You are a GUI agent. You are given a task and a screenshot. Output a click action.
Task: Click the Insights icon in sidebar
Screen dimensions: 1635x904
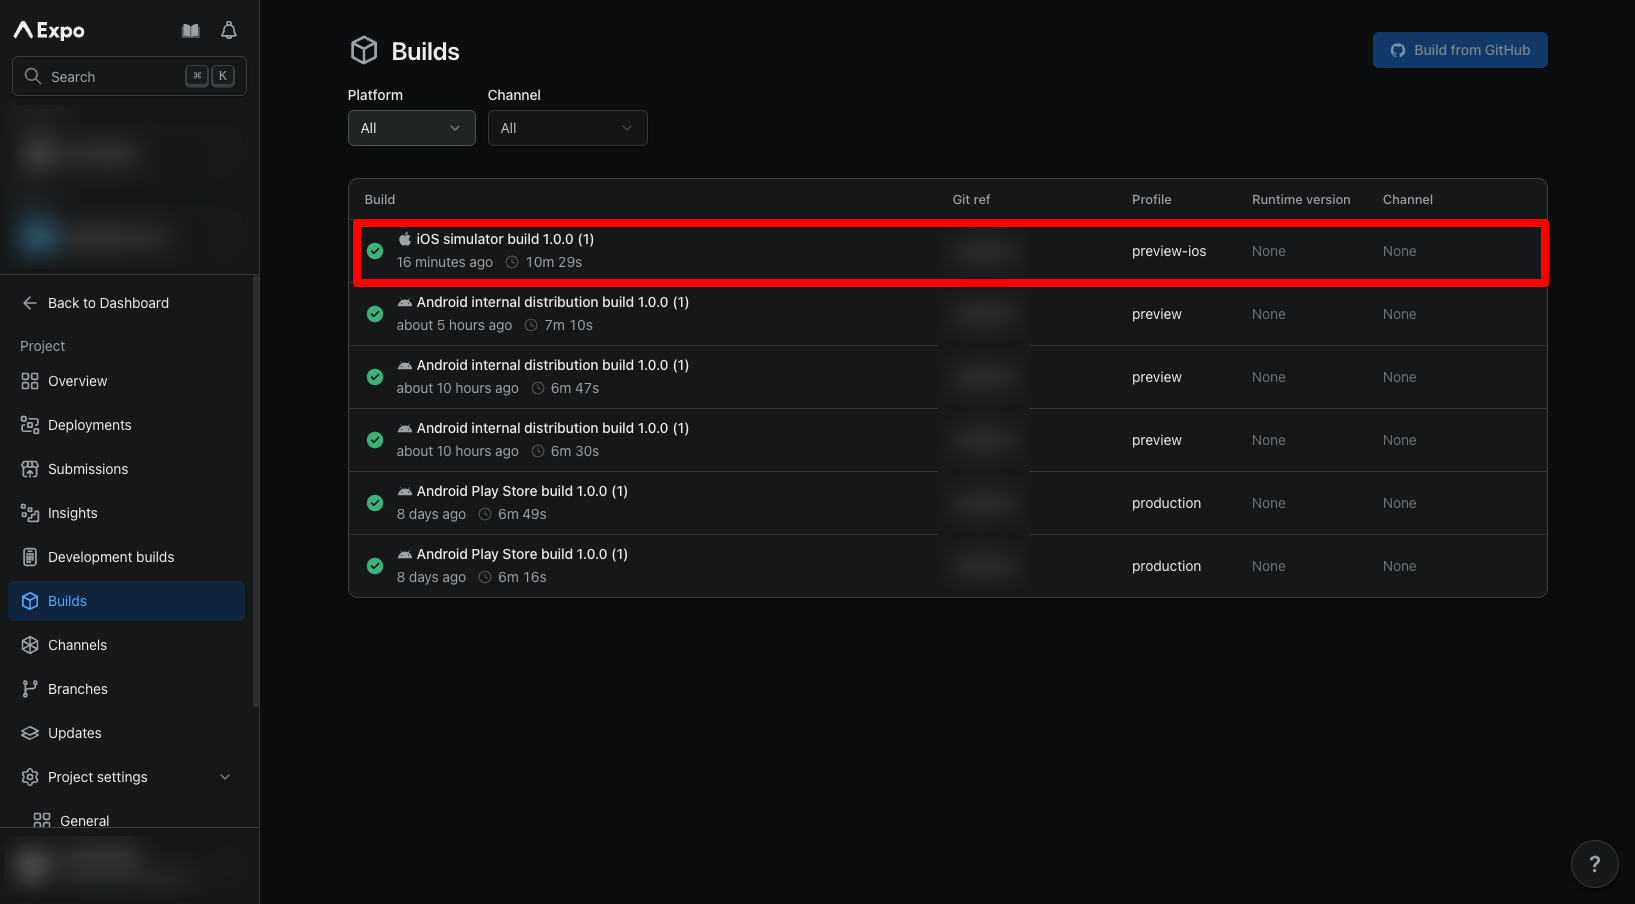point(30,513)
